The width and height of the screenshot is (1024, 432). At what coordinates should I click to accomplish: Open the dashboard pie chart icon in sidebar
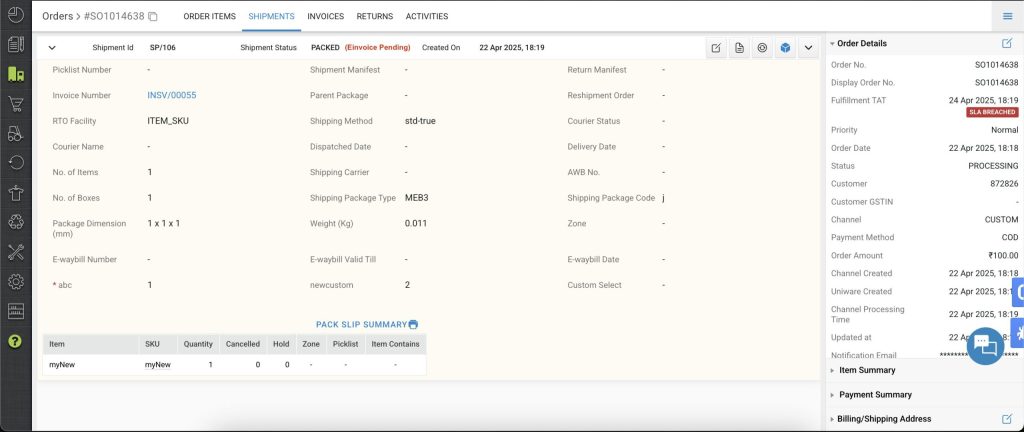(15, 16)
